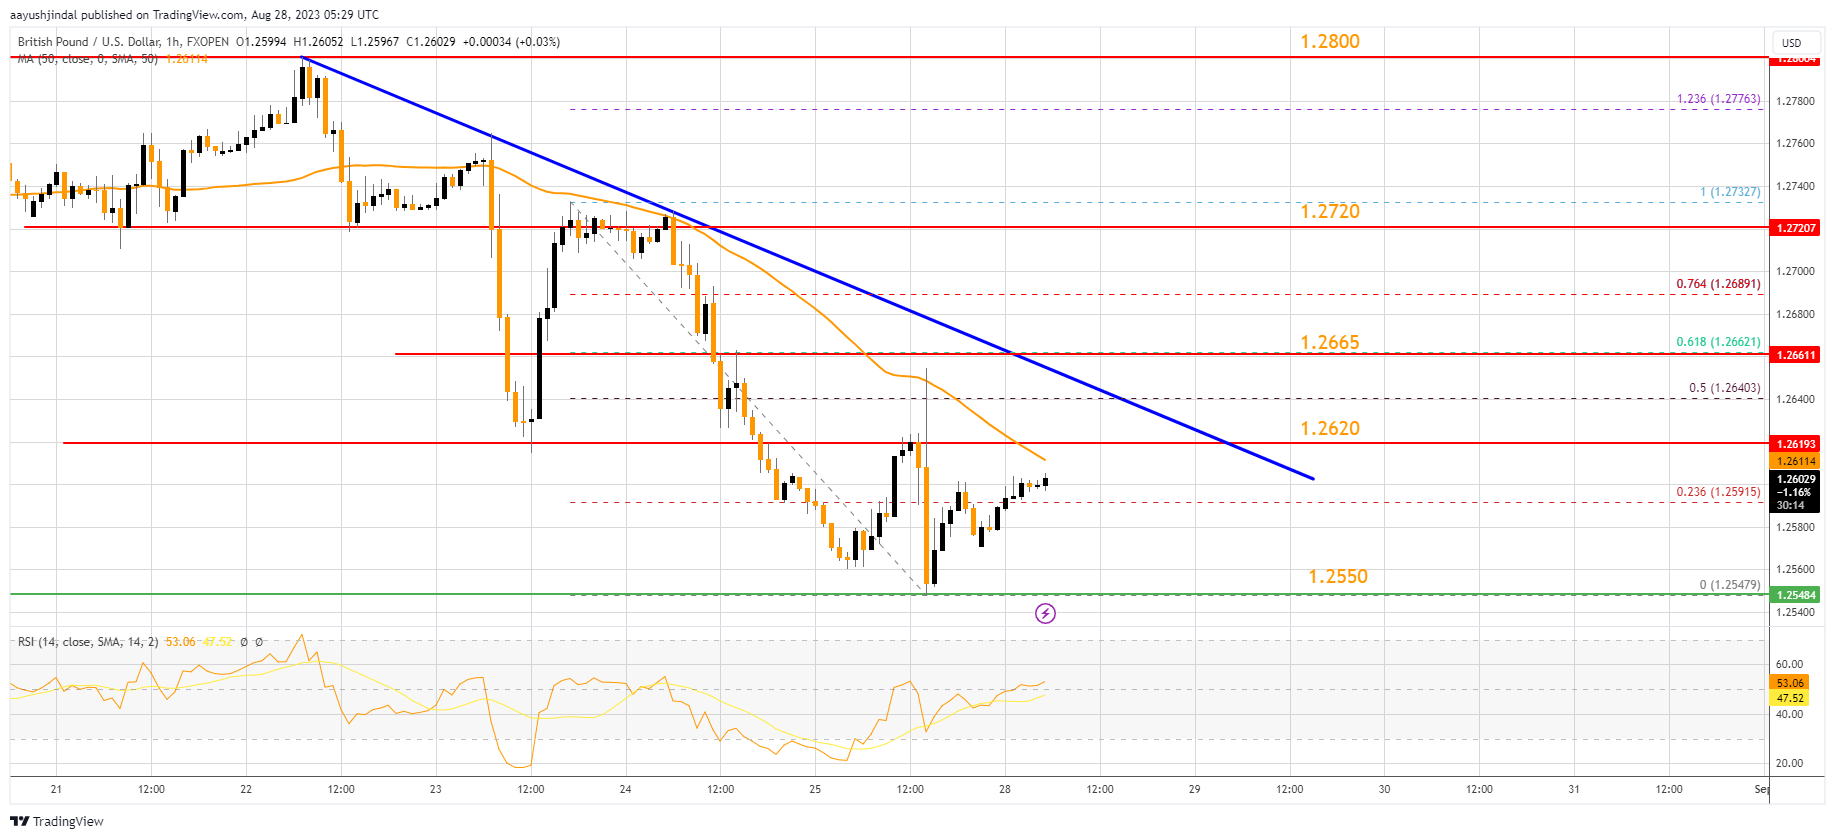Click the 20.00 RSI scale value
The image size is (1835, 839).
click(x=1789, y=763)
